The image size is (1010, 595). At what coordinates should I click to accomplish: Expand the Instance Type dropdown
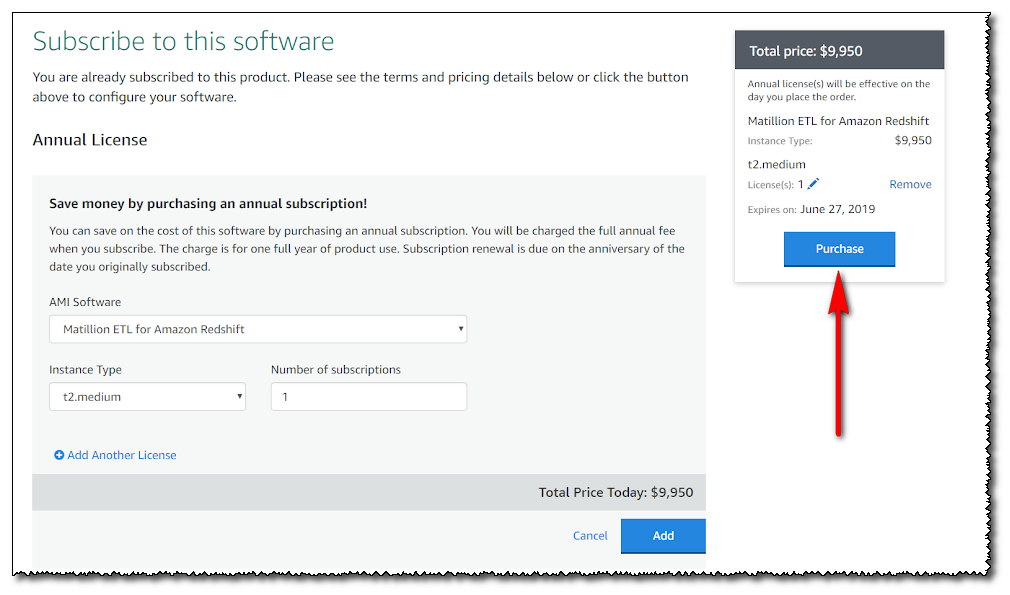point(147,397)
